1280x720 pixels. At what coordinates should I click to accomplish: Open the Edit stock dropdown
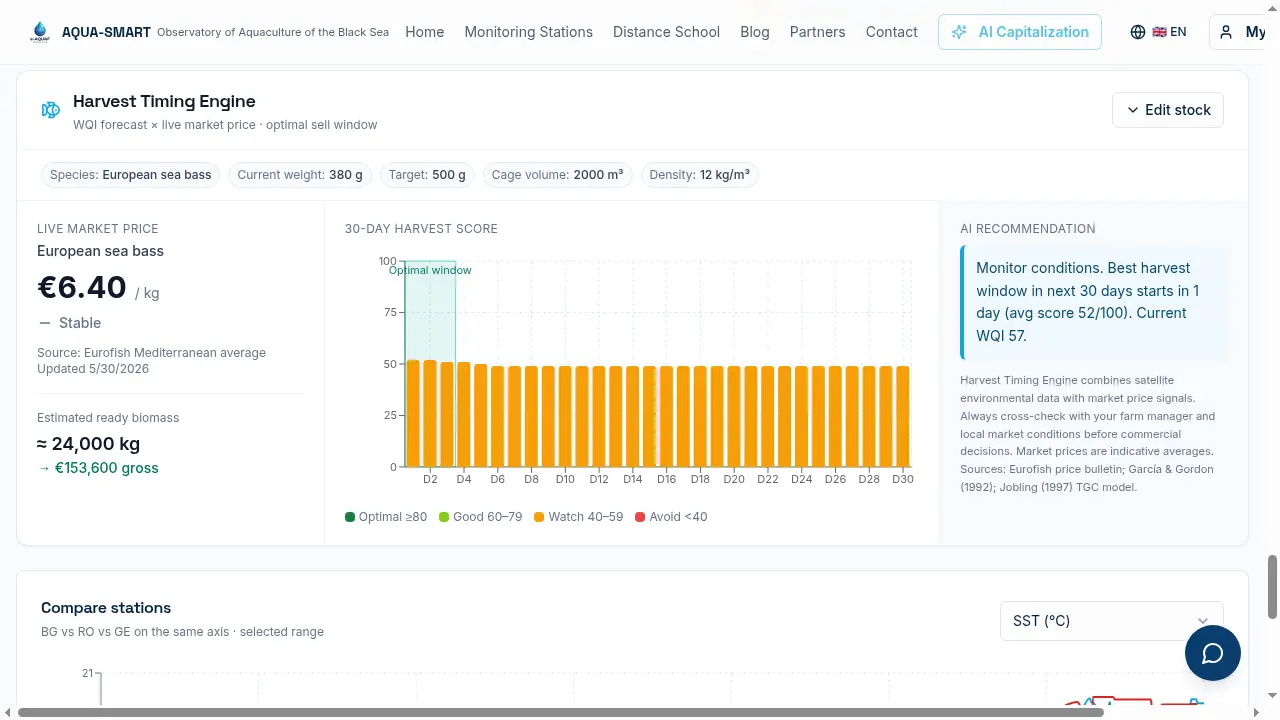tap(1168, 110)
